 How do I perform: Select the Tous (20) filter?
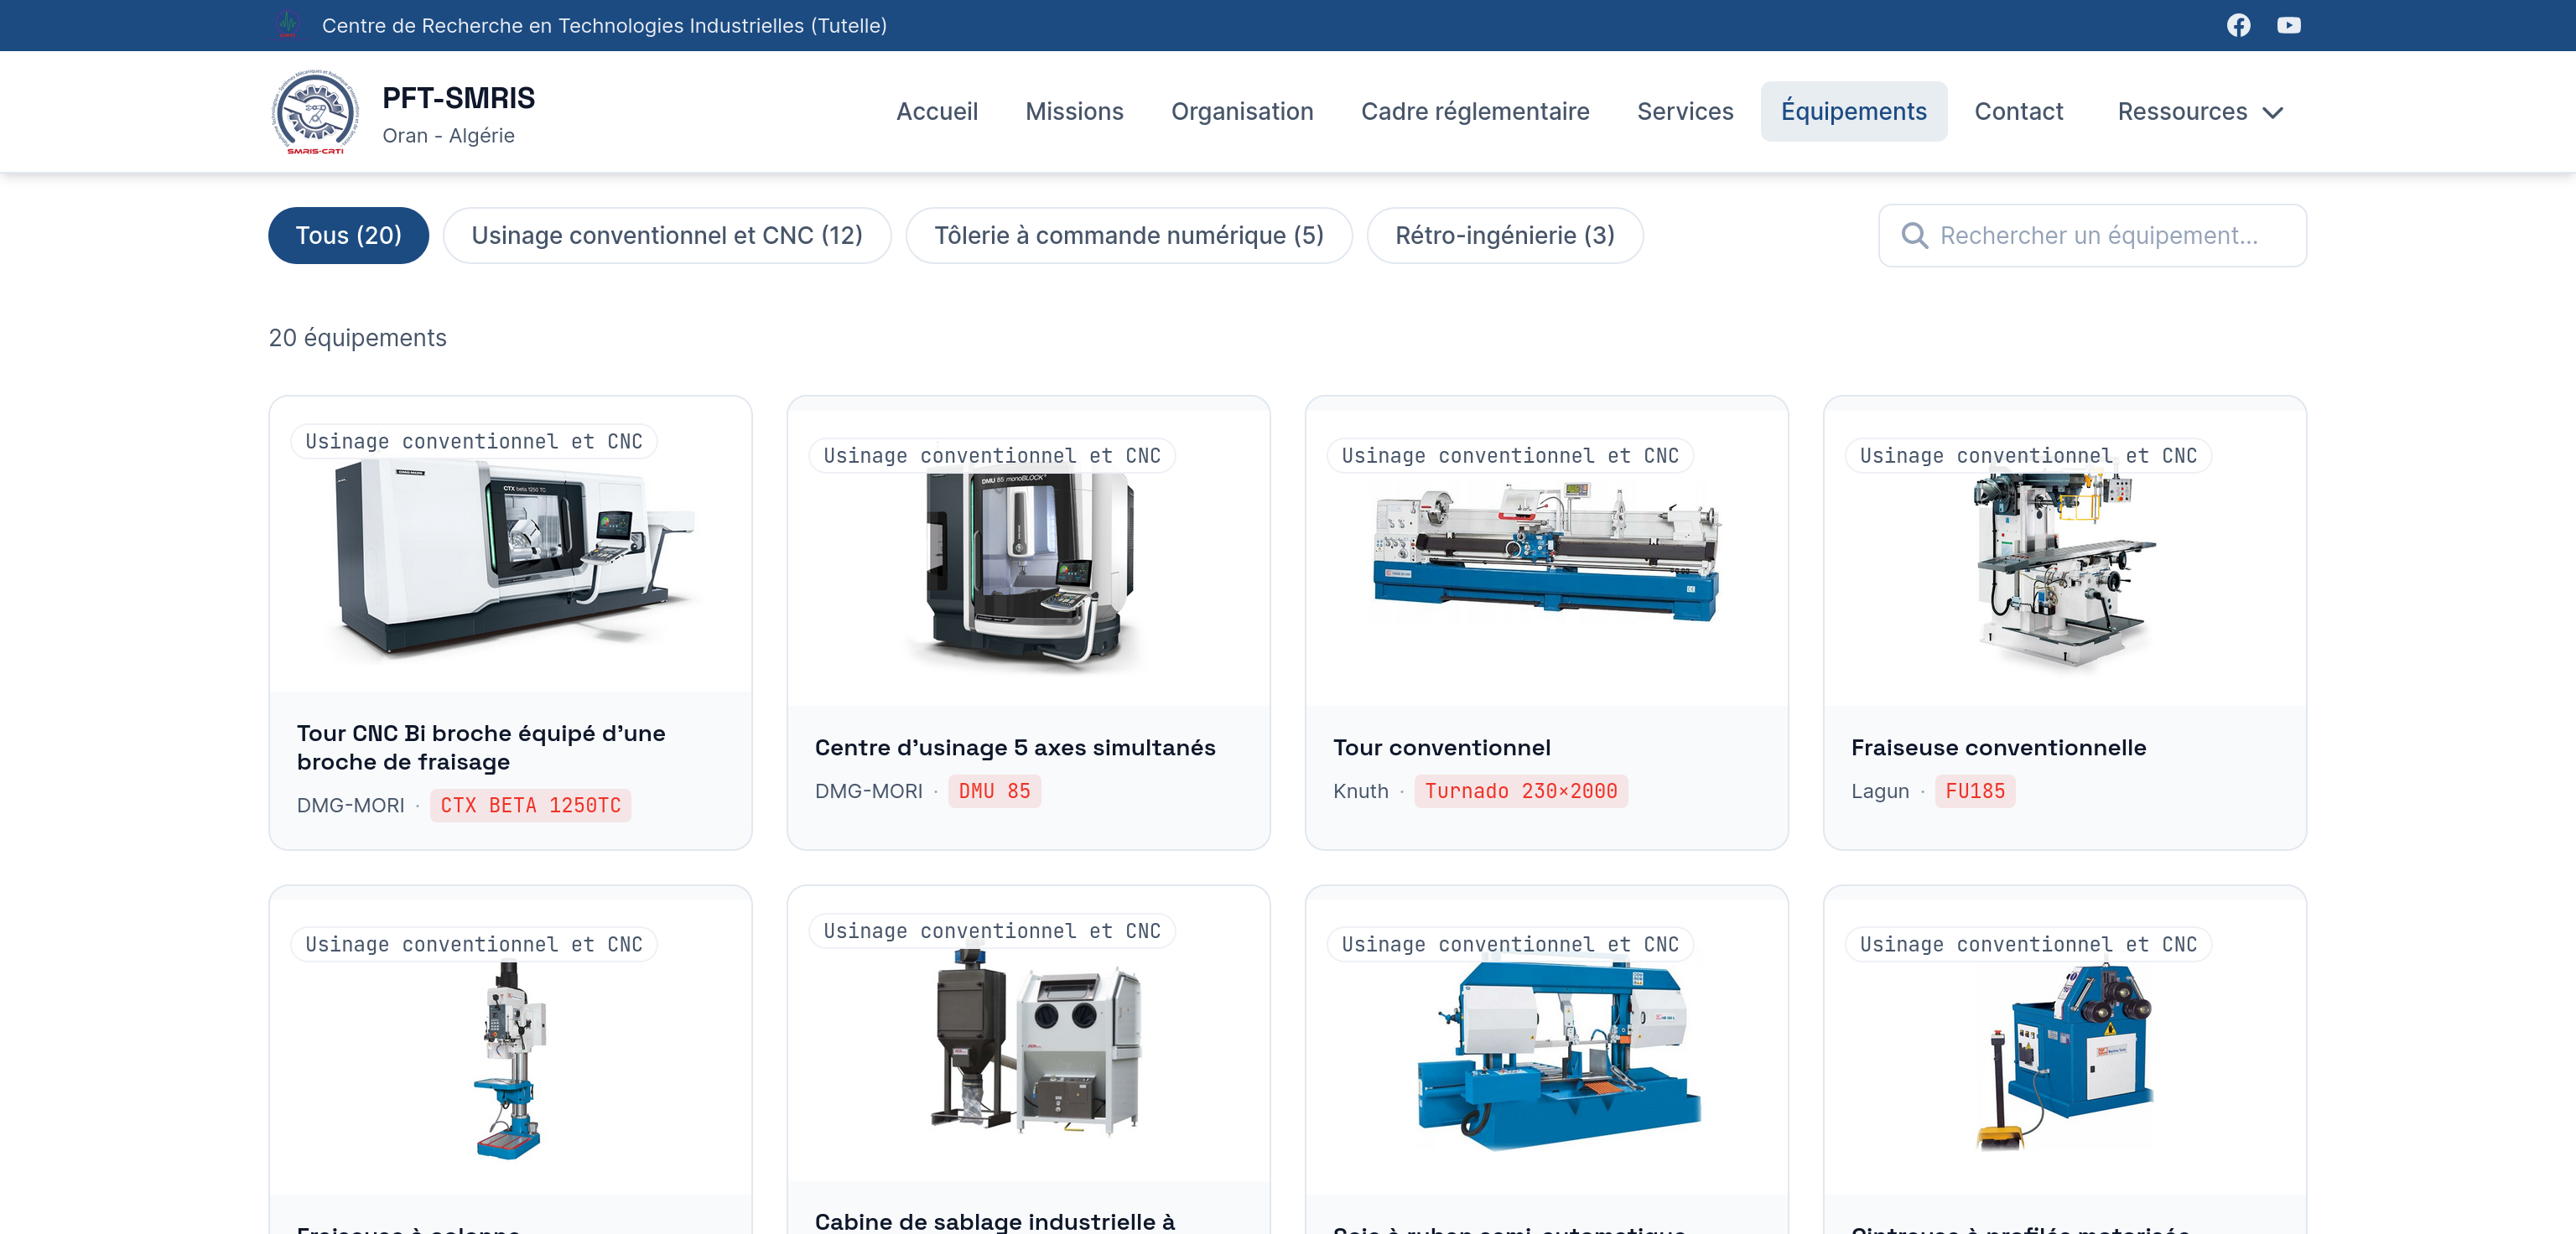click(x=348, y=236)
